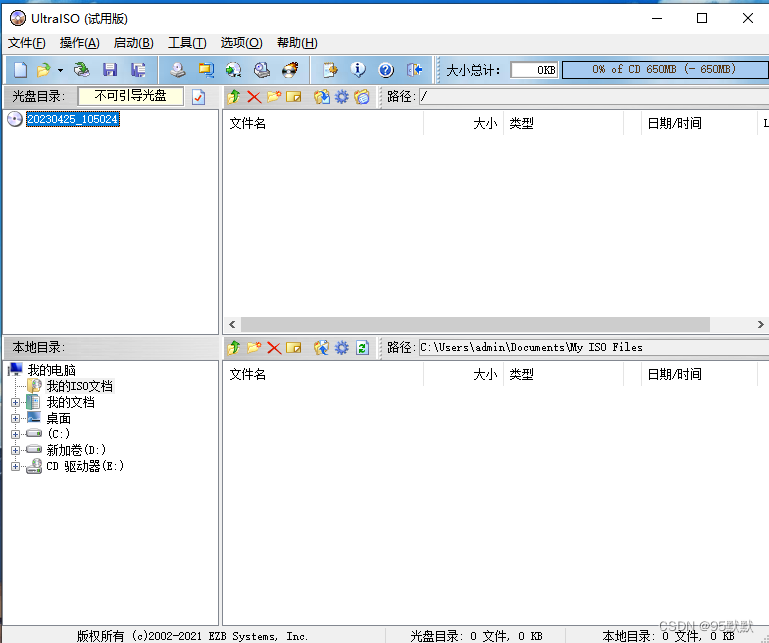Click the 不可引导光盘 boot type box
Viewport: 769px width, 643px height.
point(130,96)
